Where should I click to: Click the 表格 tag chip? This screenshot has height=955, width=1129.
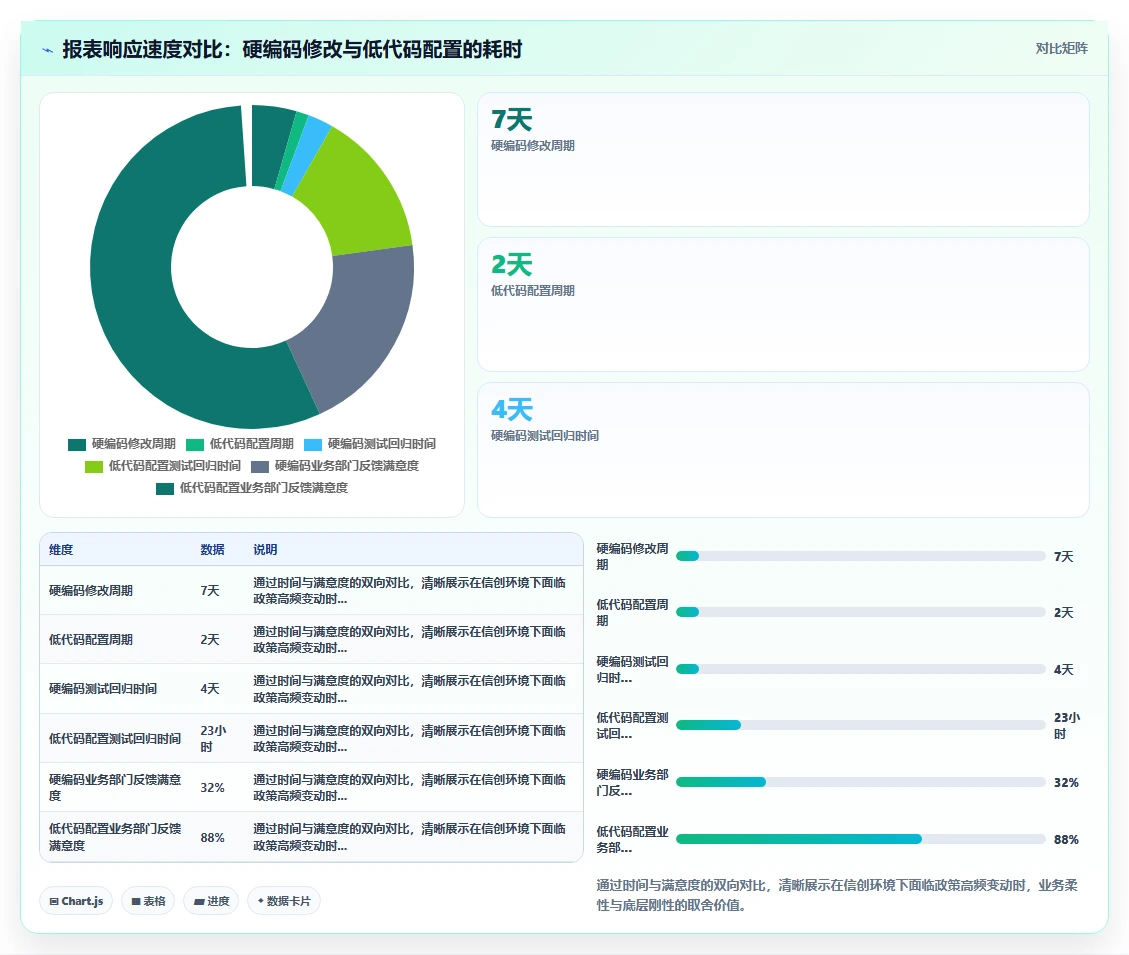pyautogui.click(x=148, y=901)
